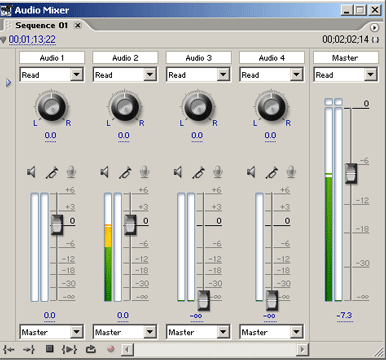Open Audio 3 output assignment dropdown
Image resolution: width=386 pixels, height=360 pixels.
[223, 332]
